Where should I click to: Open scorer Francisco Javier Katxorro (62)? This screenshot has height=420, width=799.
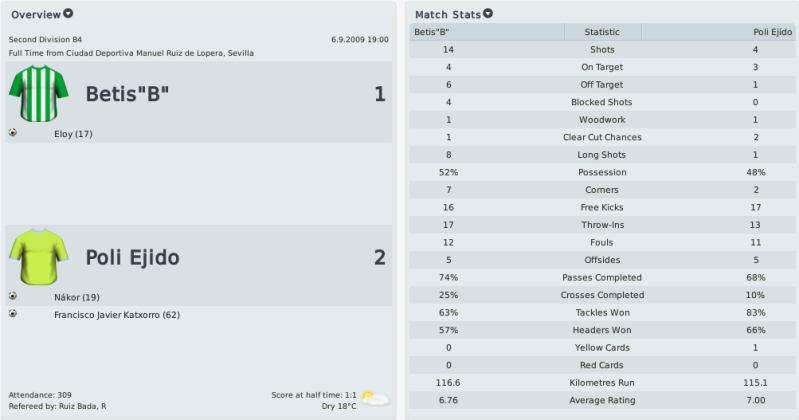117,315
